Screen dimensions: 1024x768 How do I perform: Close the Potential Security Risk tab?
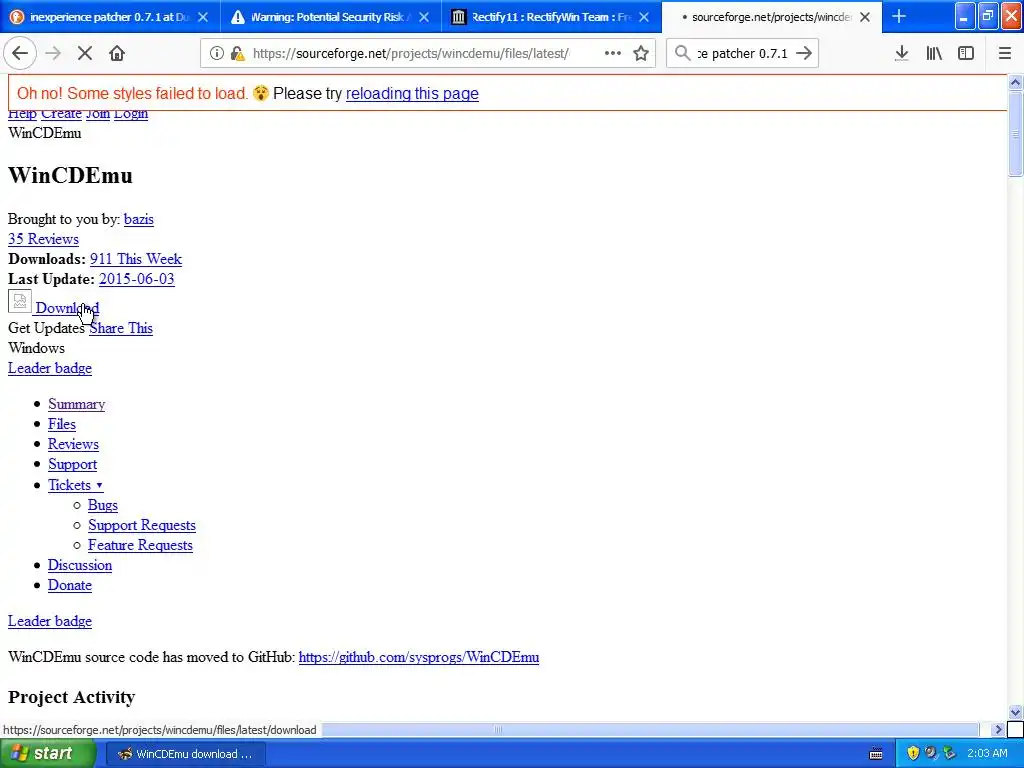coord(424,17)
